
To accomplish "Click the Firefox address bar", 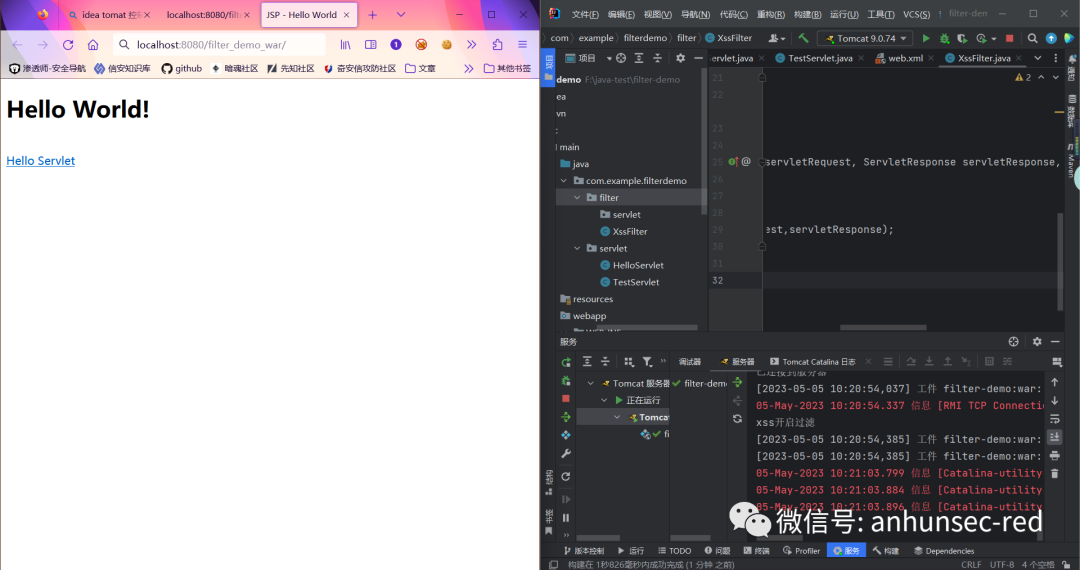I will click(219, 45).
